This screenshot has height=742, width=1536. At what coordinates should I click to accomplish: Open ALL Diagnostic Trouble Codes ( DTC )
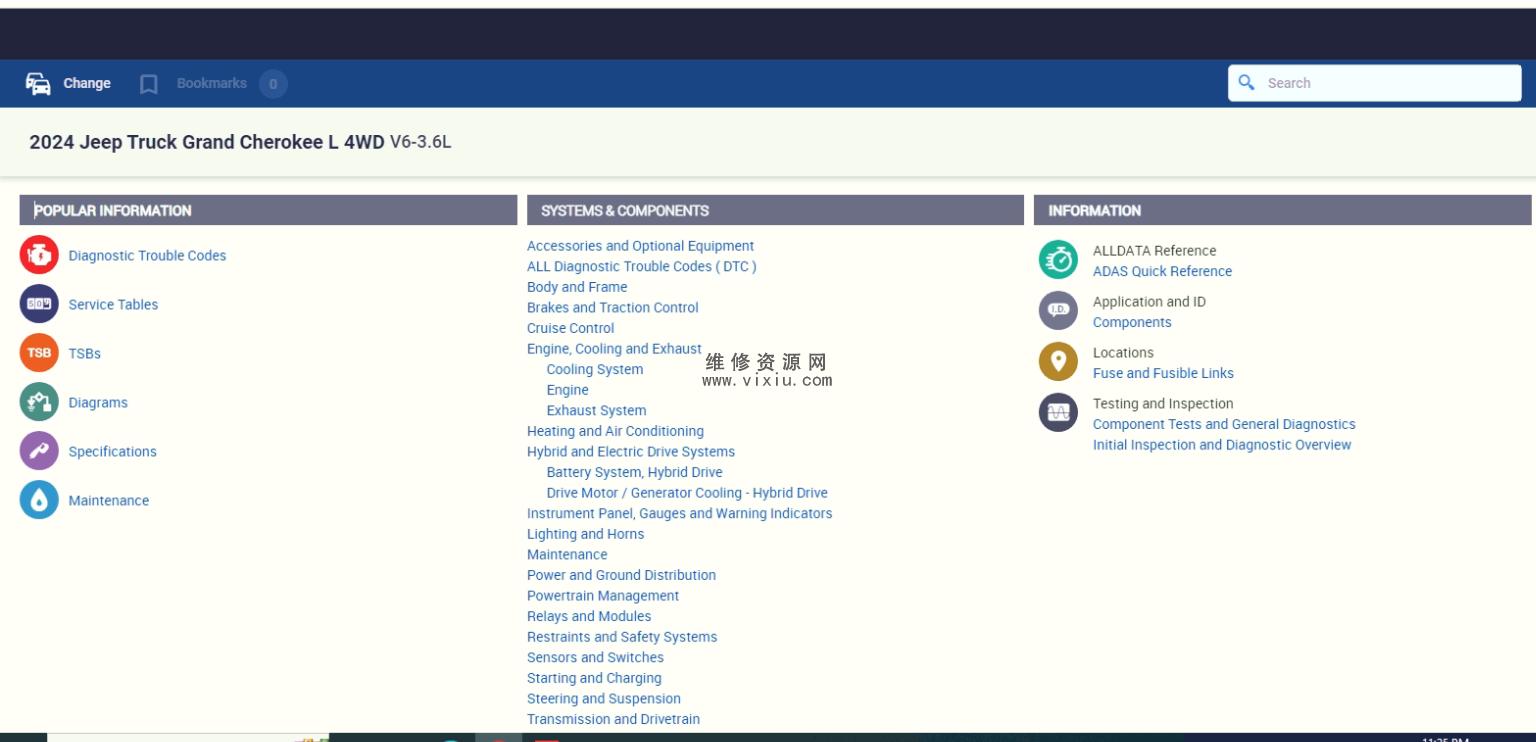(642, 267)
